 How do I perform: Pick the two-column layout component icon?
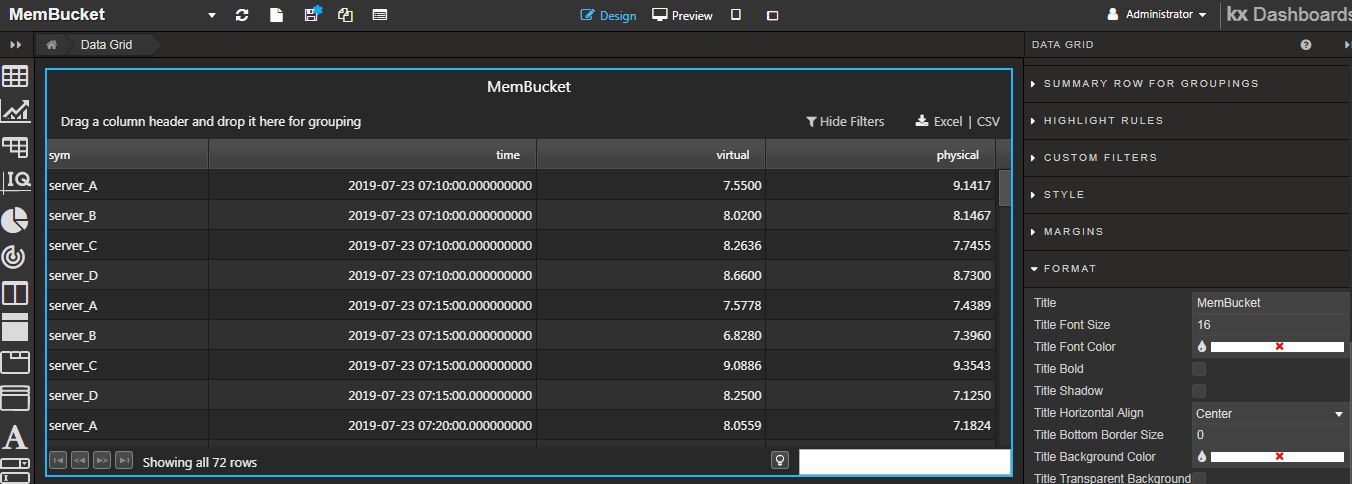pos(15,293)
